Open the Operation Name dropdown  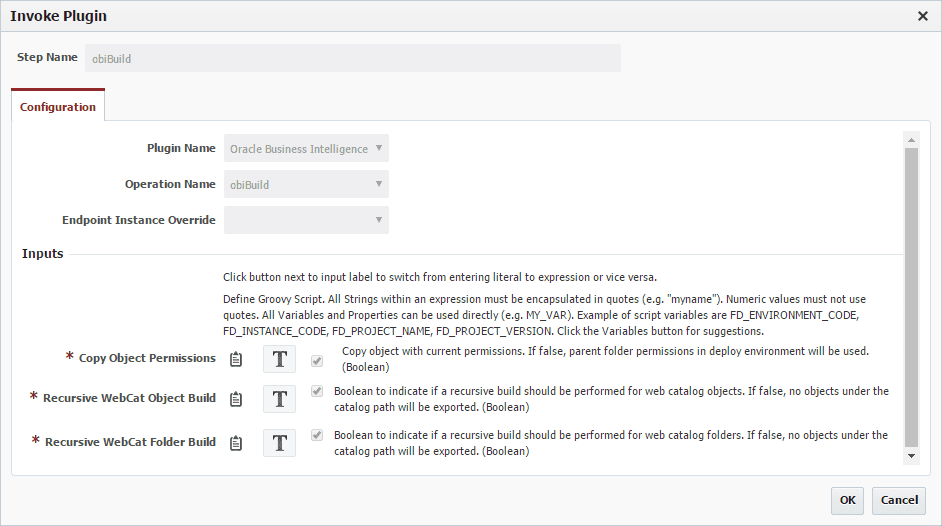coord(306,184)
